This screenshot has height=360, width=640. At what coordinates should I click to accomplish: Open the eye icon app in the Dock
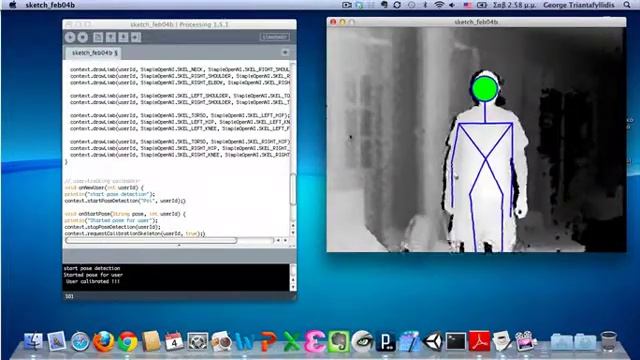click(362, 341)
